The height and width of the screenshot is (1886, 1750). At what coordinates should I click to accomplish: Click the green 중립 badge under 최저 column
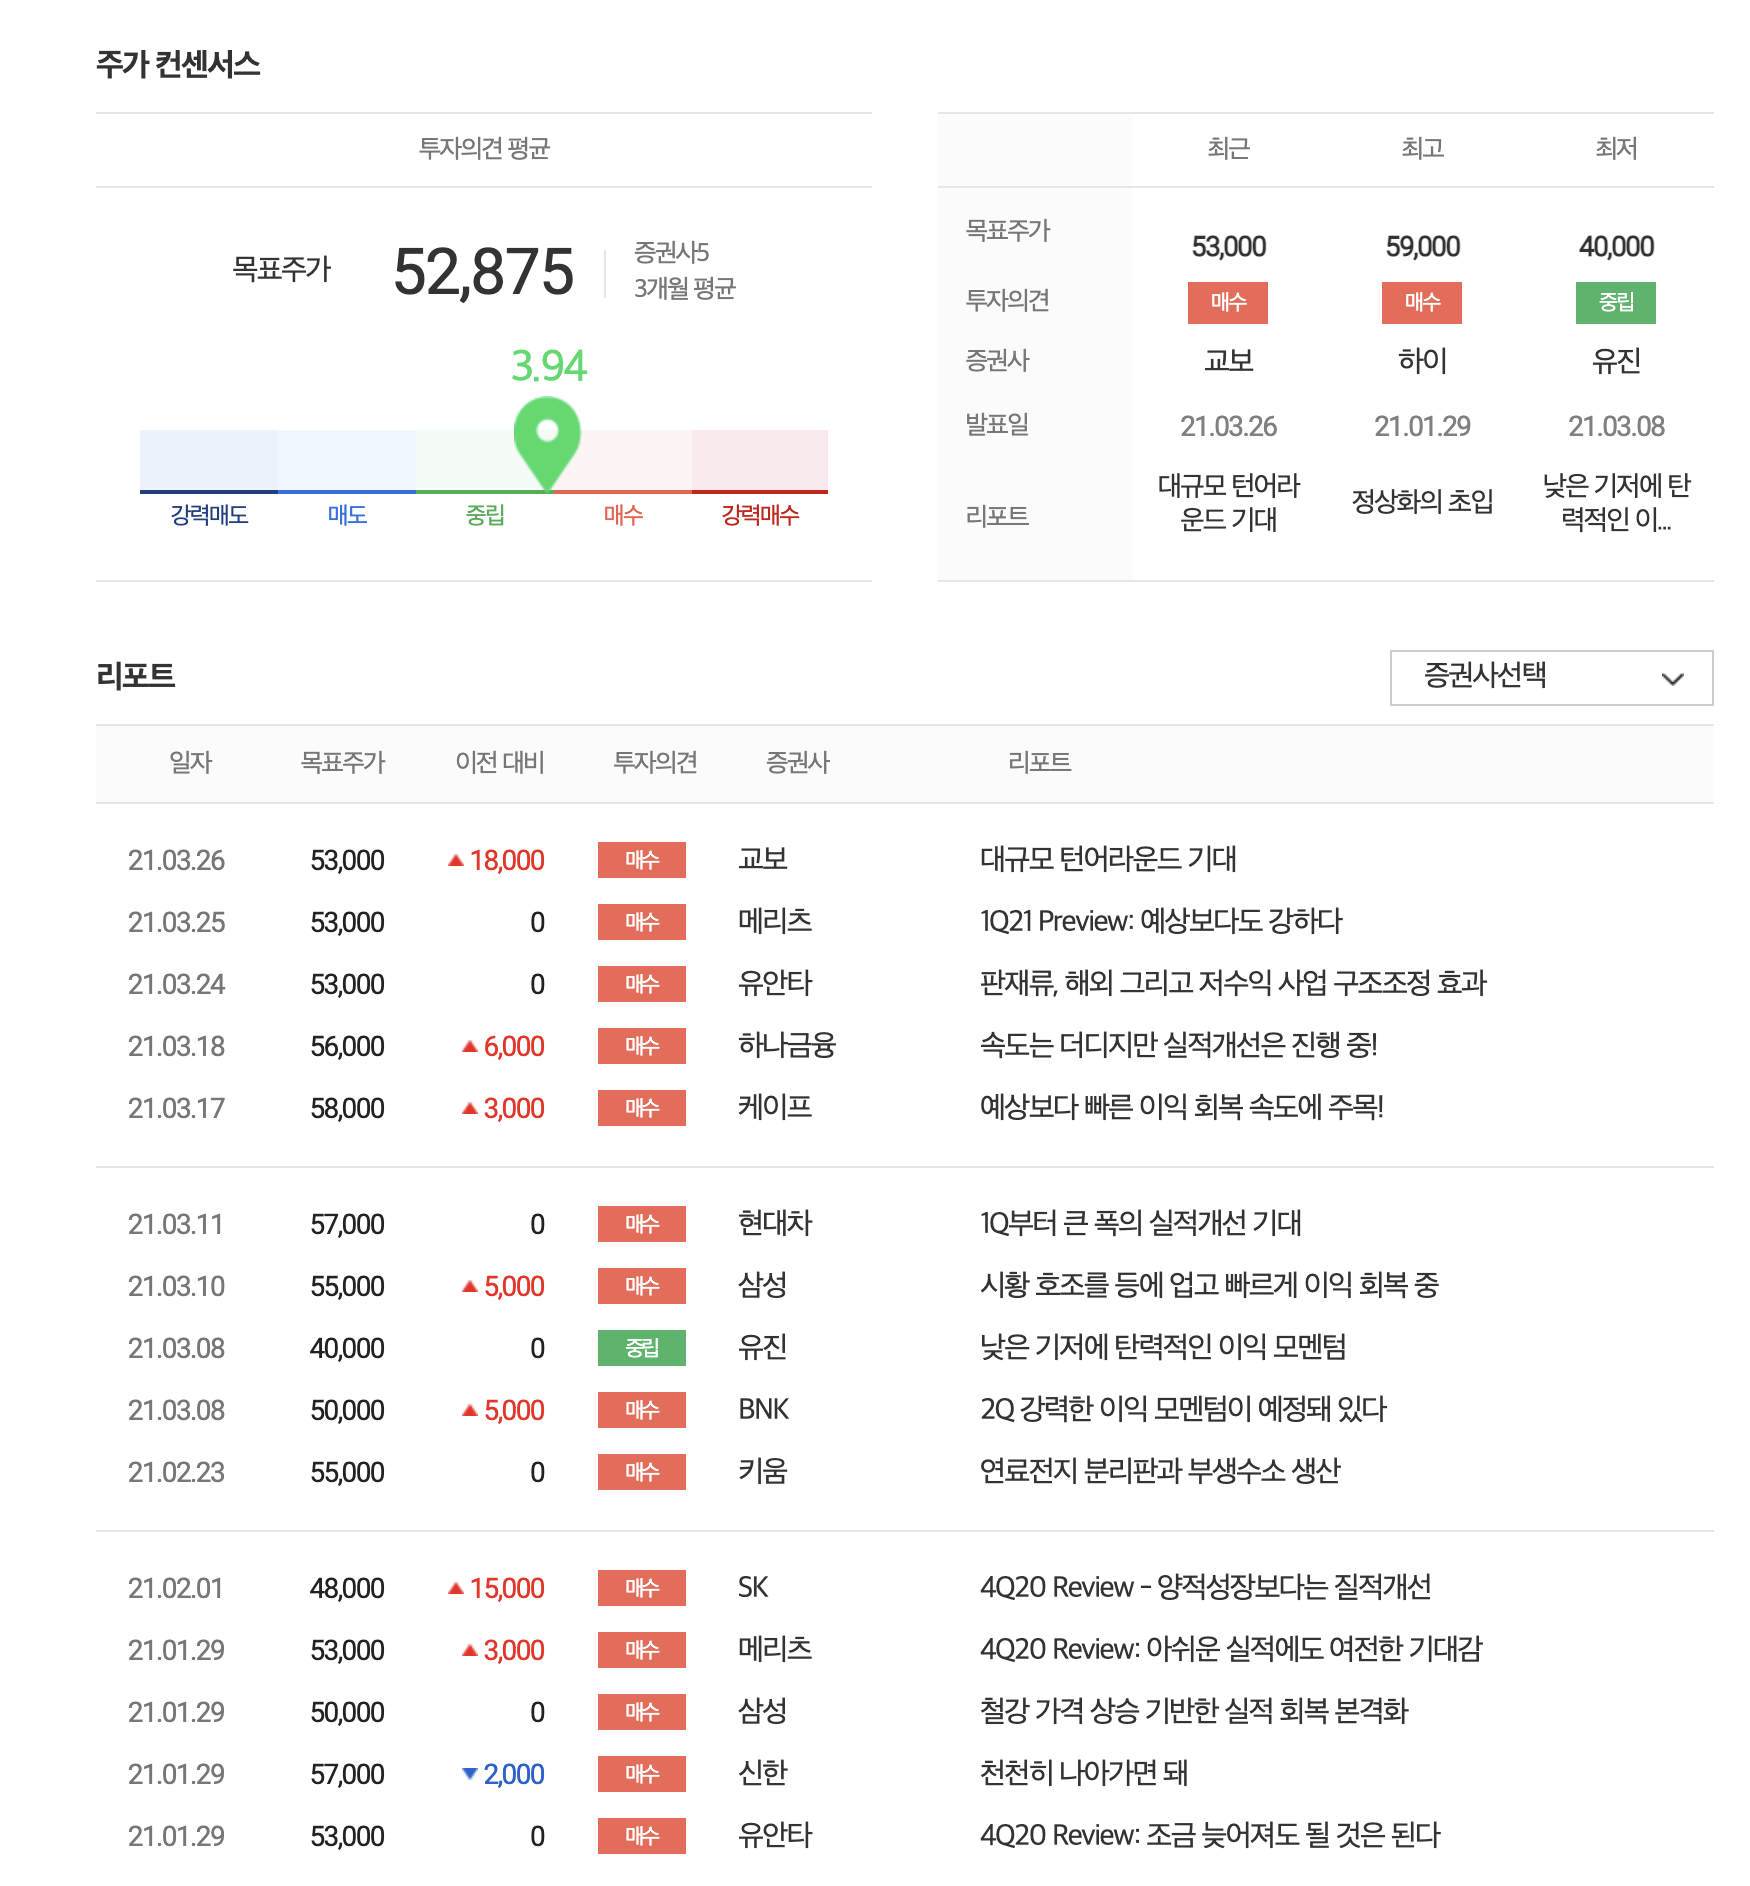pos(1616,302)
